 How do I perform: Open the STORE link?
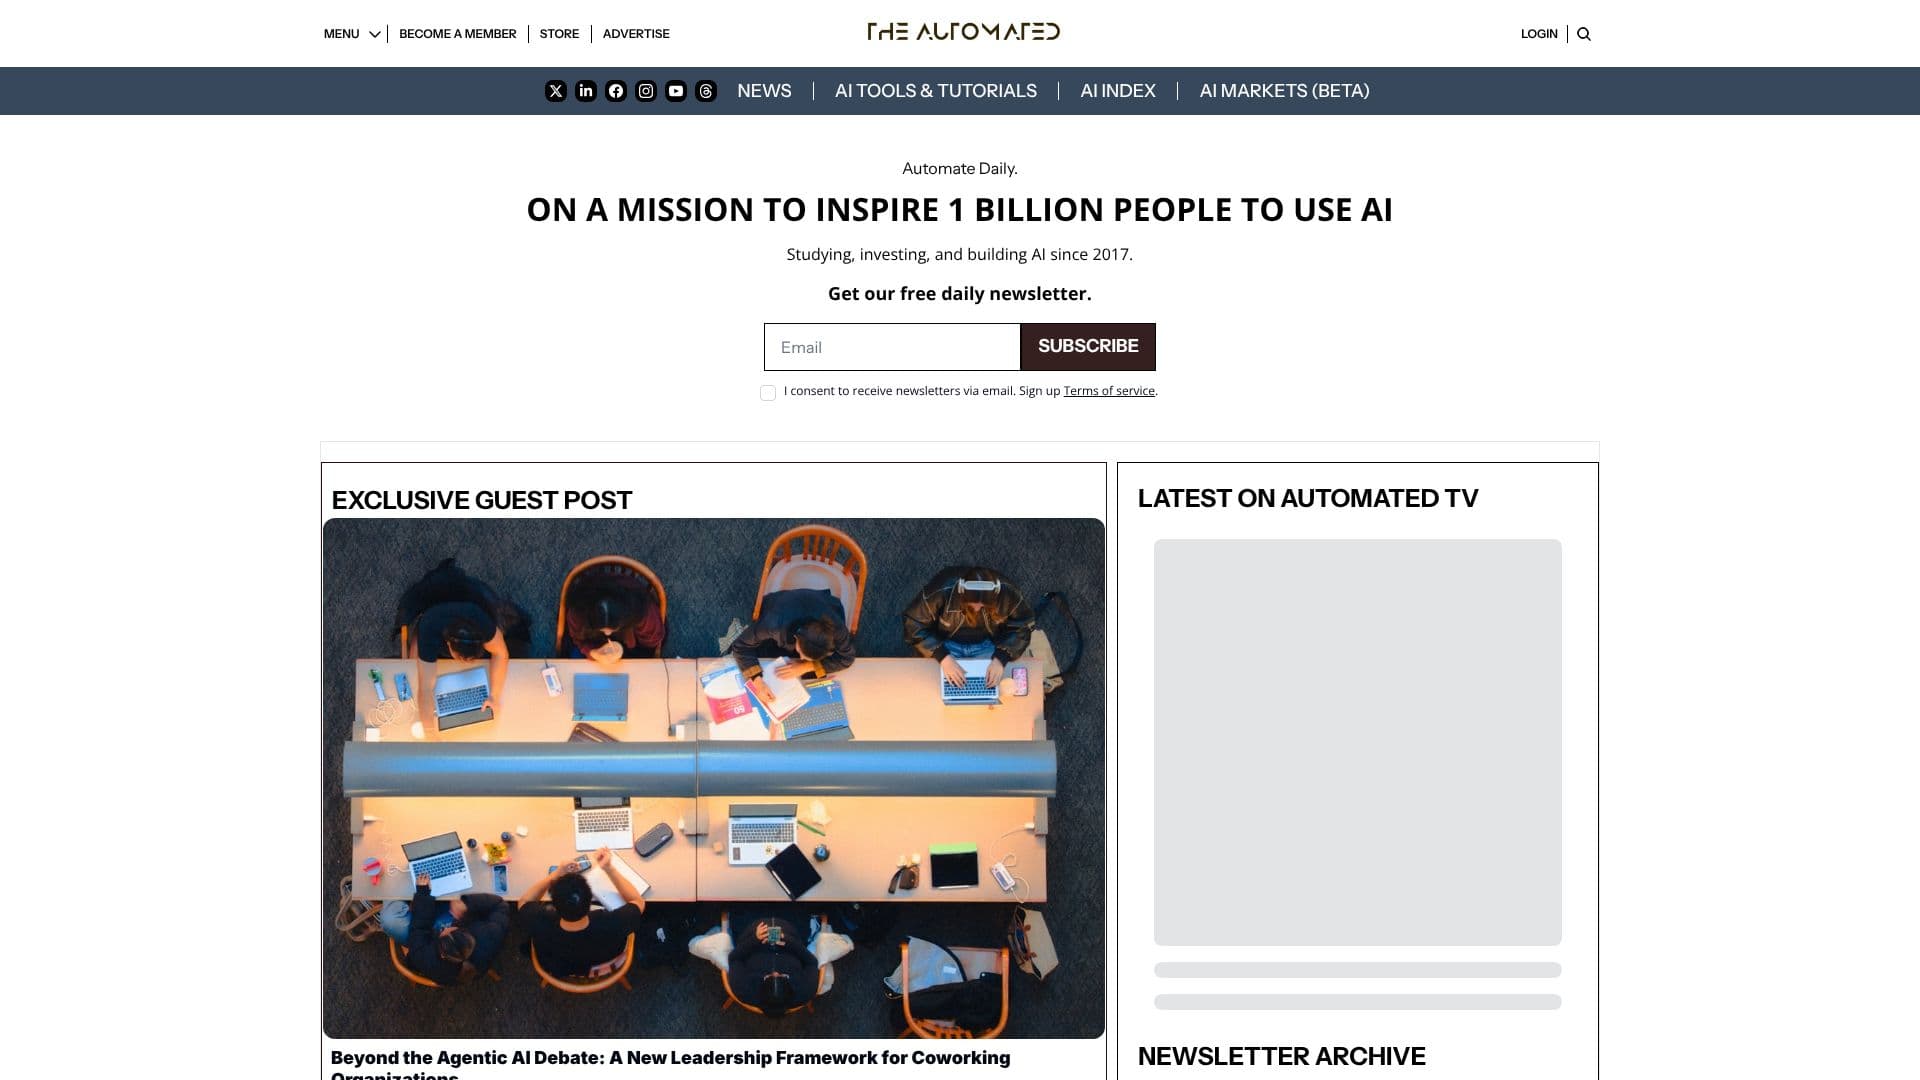pos(559,34)
